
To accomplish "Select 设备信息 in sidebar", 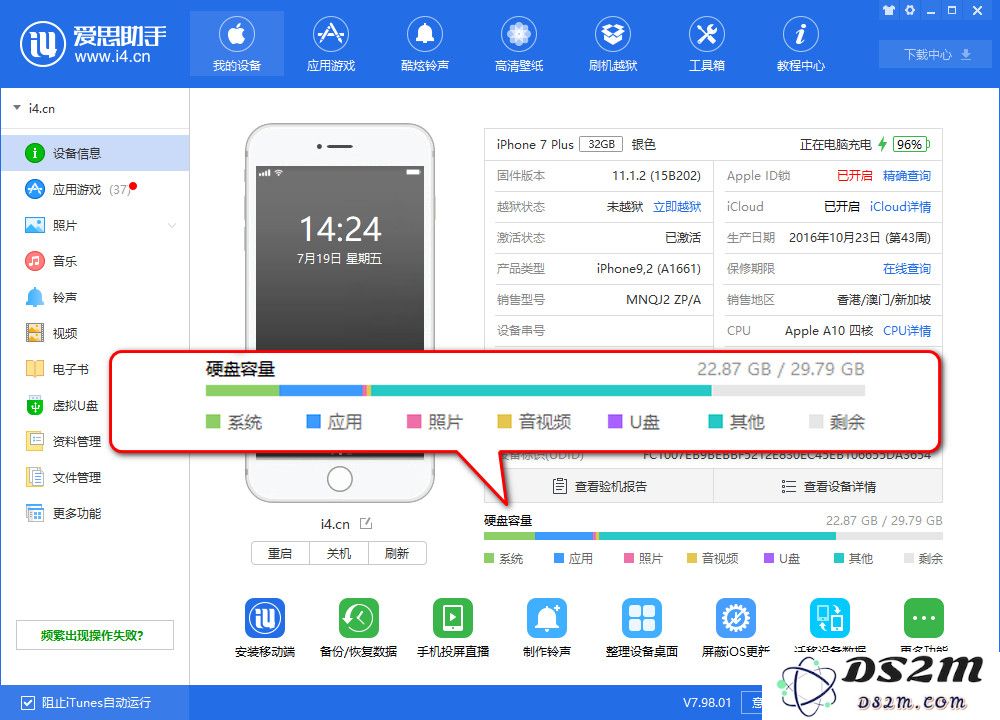I will (95, 153).
